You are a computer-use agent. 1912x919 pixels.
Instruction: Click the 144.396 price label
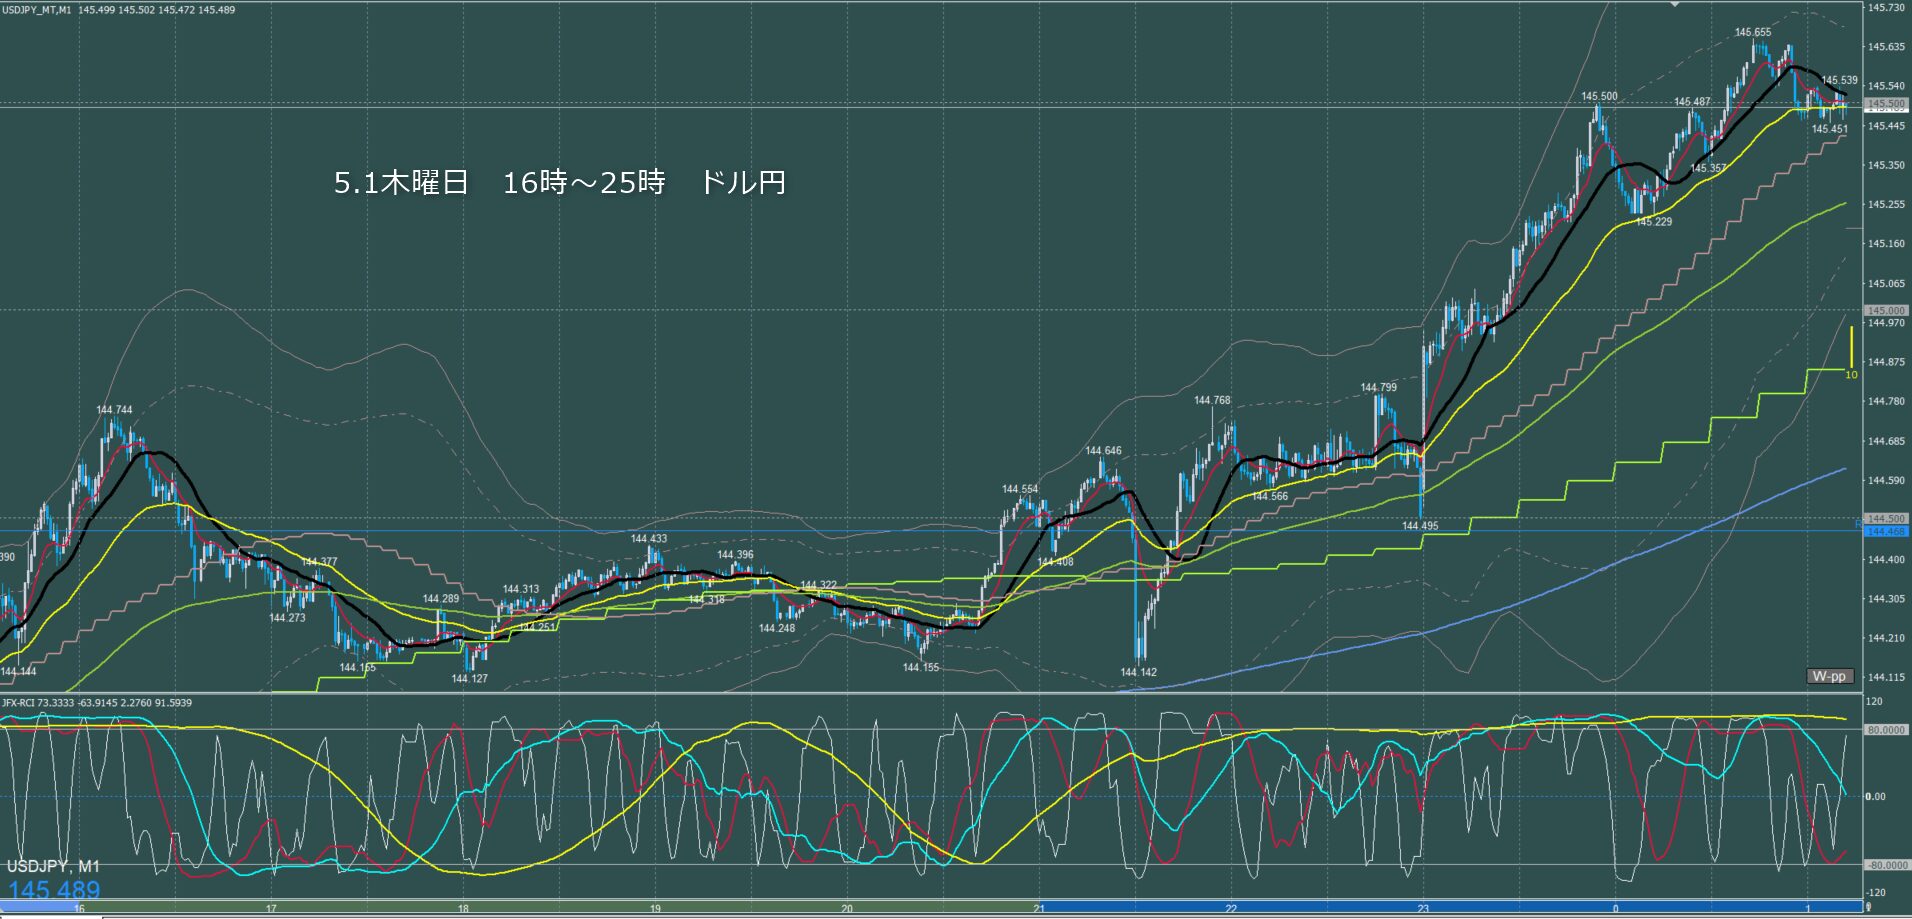pyautogui.click(x=735, y=555)
